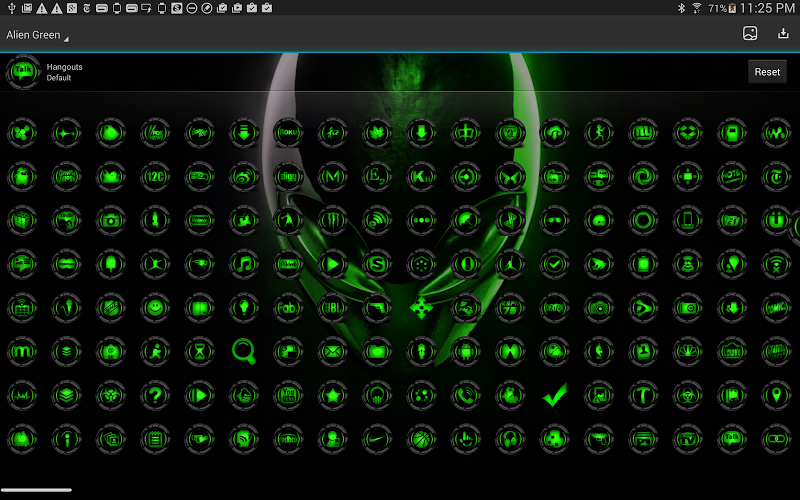Select the Jordan Jumpman icon
The image size is (800, 500).
[x=510, y=264]
